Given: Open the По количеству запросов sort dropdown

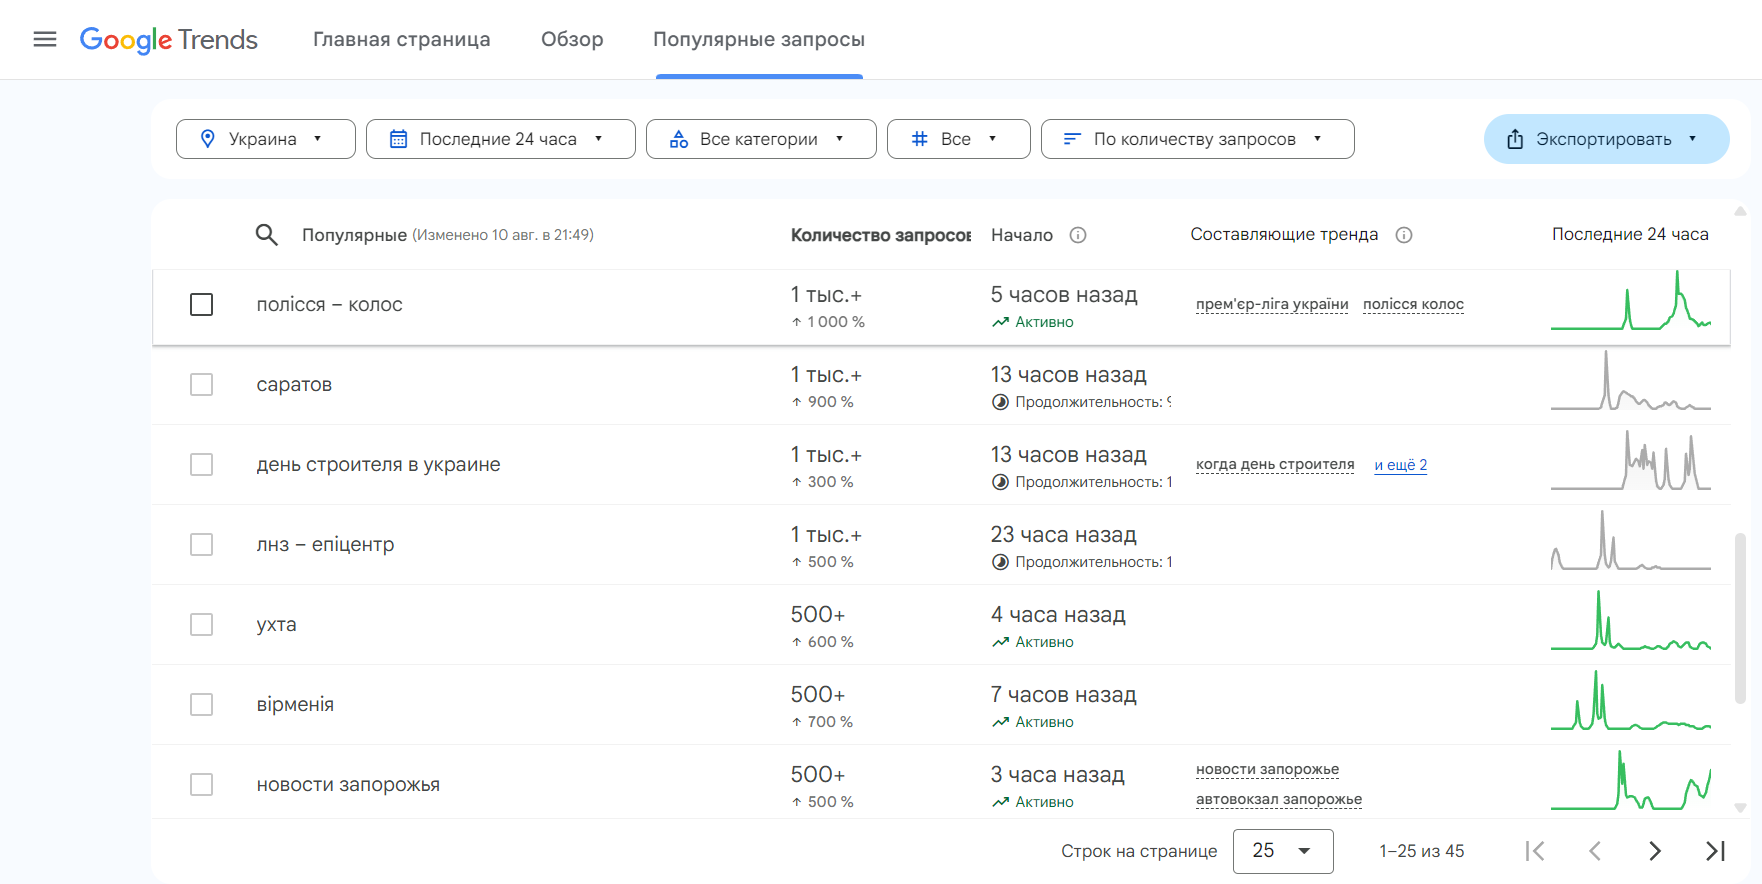Looking at the screenshot, I should click(1198, 139).
